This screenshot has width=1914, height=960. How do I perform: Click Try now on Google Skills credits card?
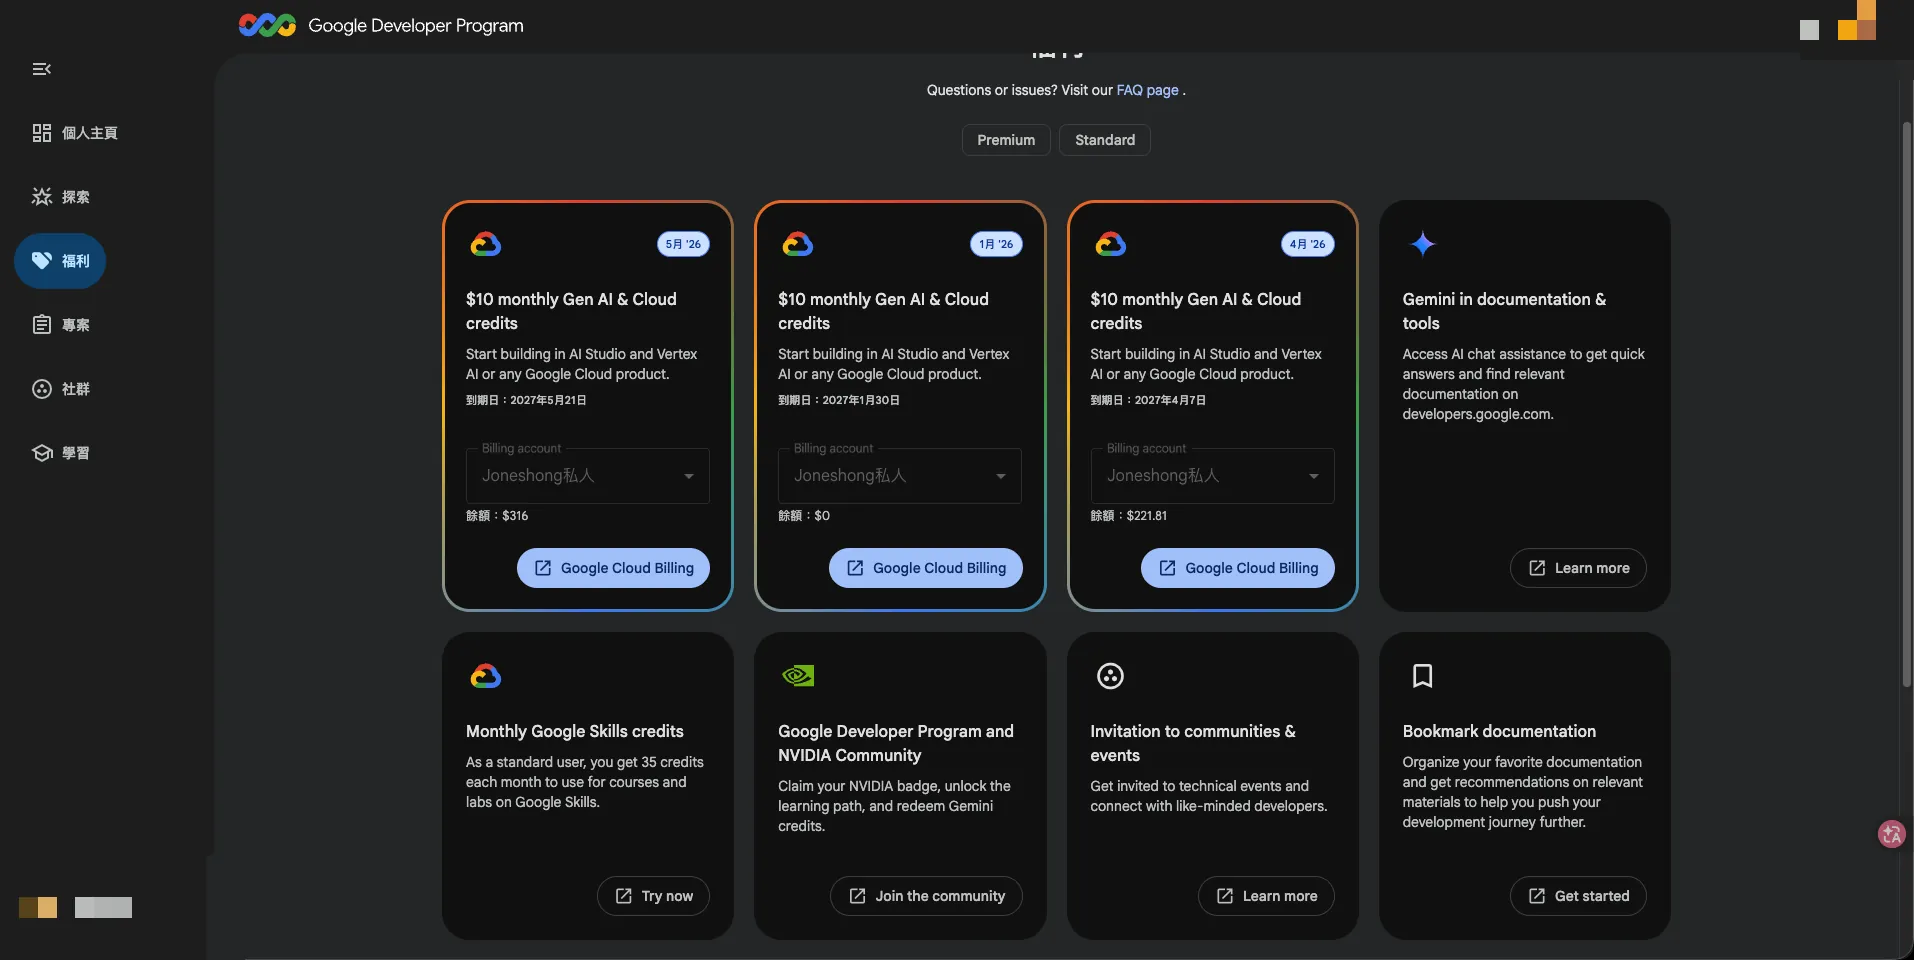pyautogui.click(x=653, y=896)
